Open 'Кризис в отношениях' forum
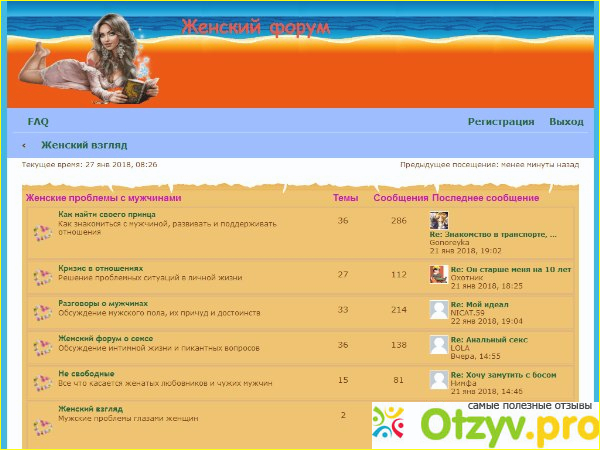 pos(100,268)
